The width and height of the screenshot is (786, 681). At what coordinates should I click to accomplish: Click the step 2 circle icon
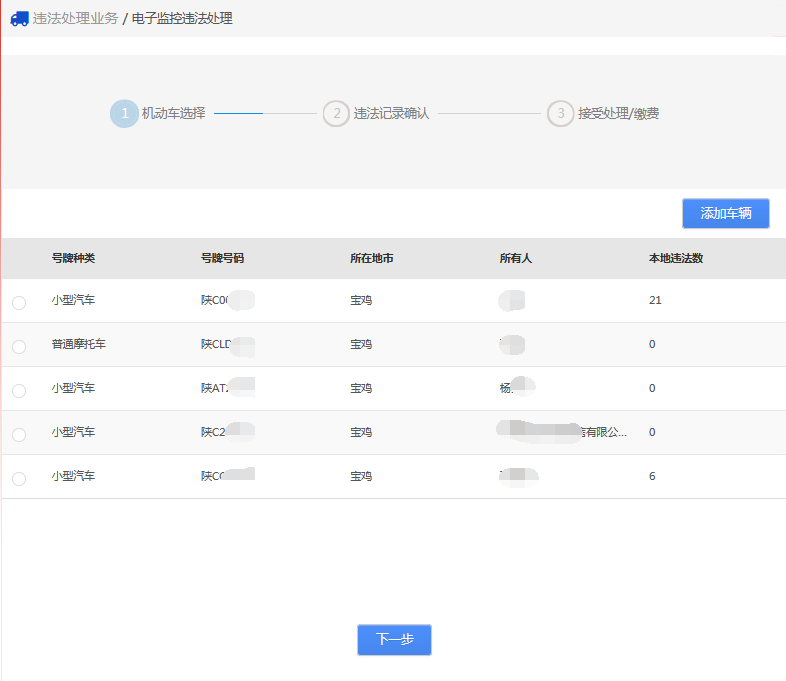(336, 114)
